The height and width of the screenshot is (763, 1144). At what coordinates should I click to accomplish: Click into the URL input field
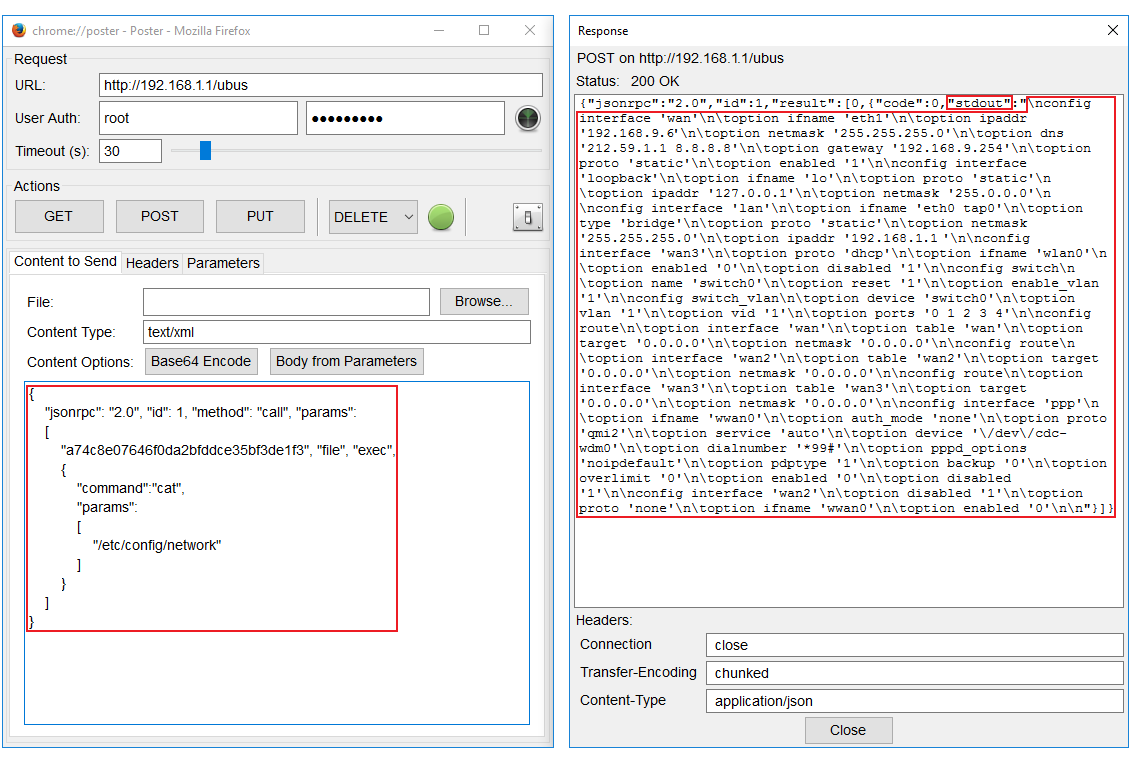(x=320, y=85)
